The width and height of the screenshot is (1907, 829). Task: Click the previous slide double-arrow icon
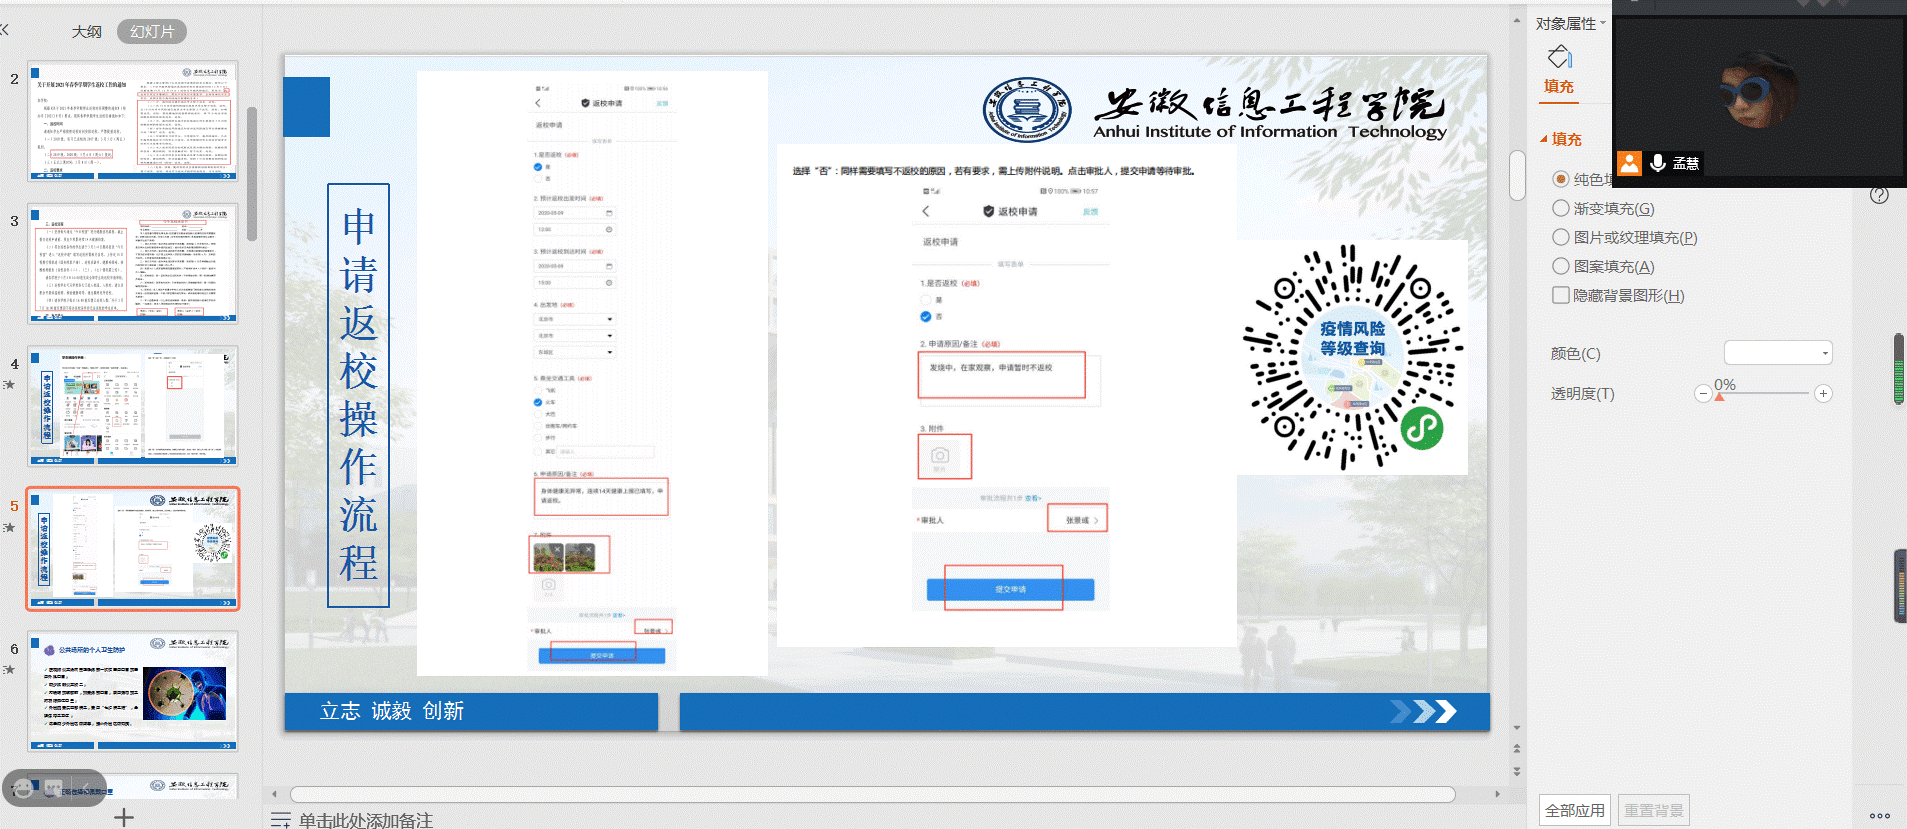[1517, 748]
